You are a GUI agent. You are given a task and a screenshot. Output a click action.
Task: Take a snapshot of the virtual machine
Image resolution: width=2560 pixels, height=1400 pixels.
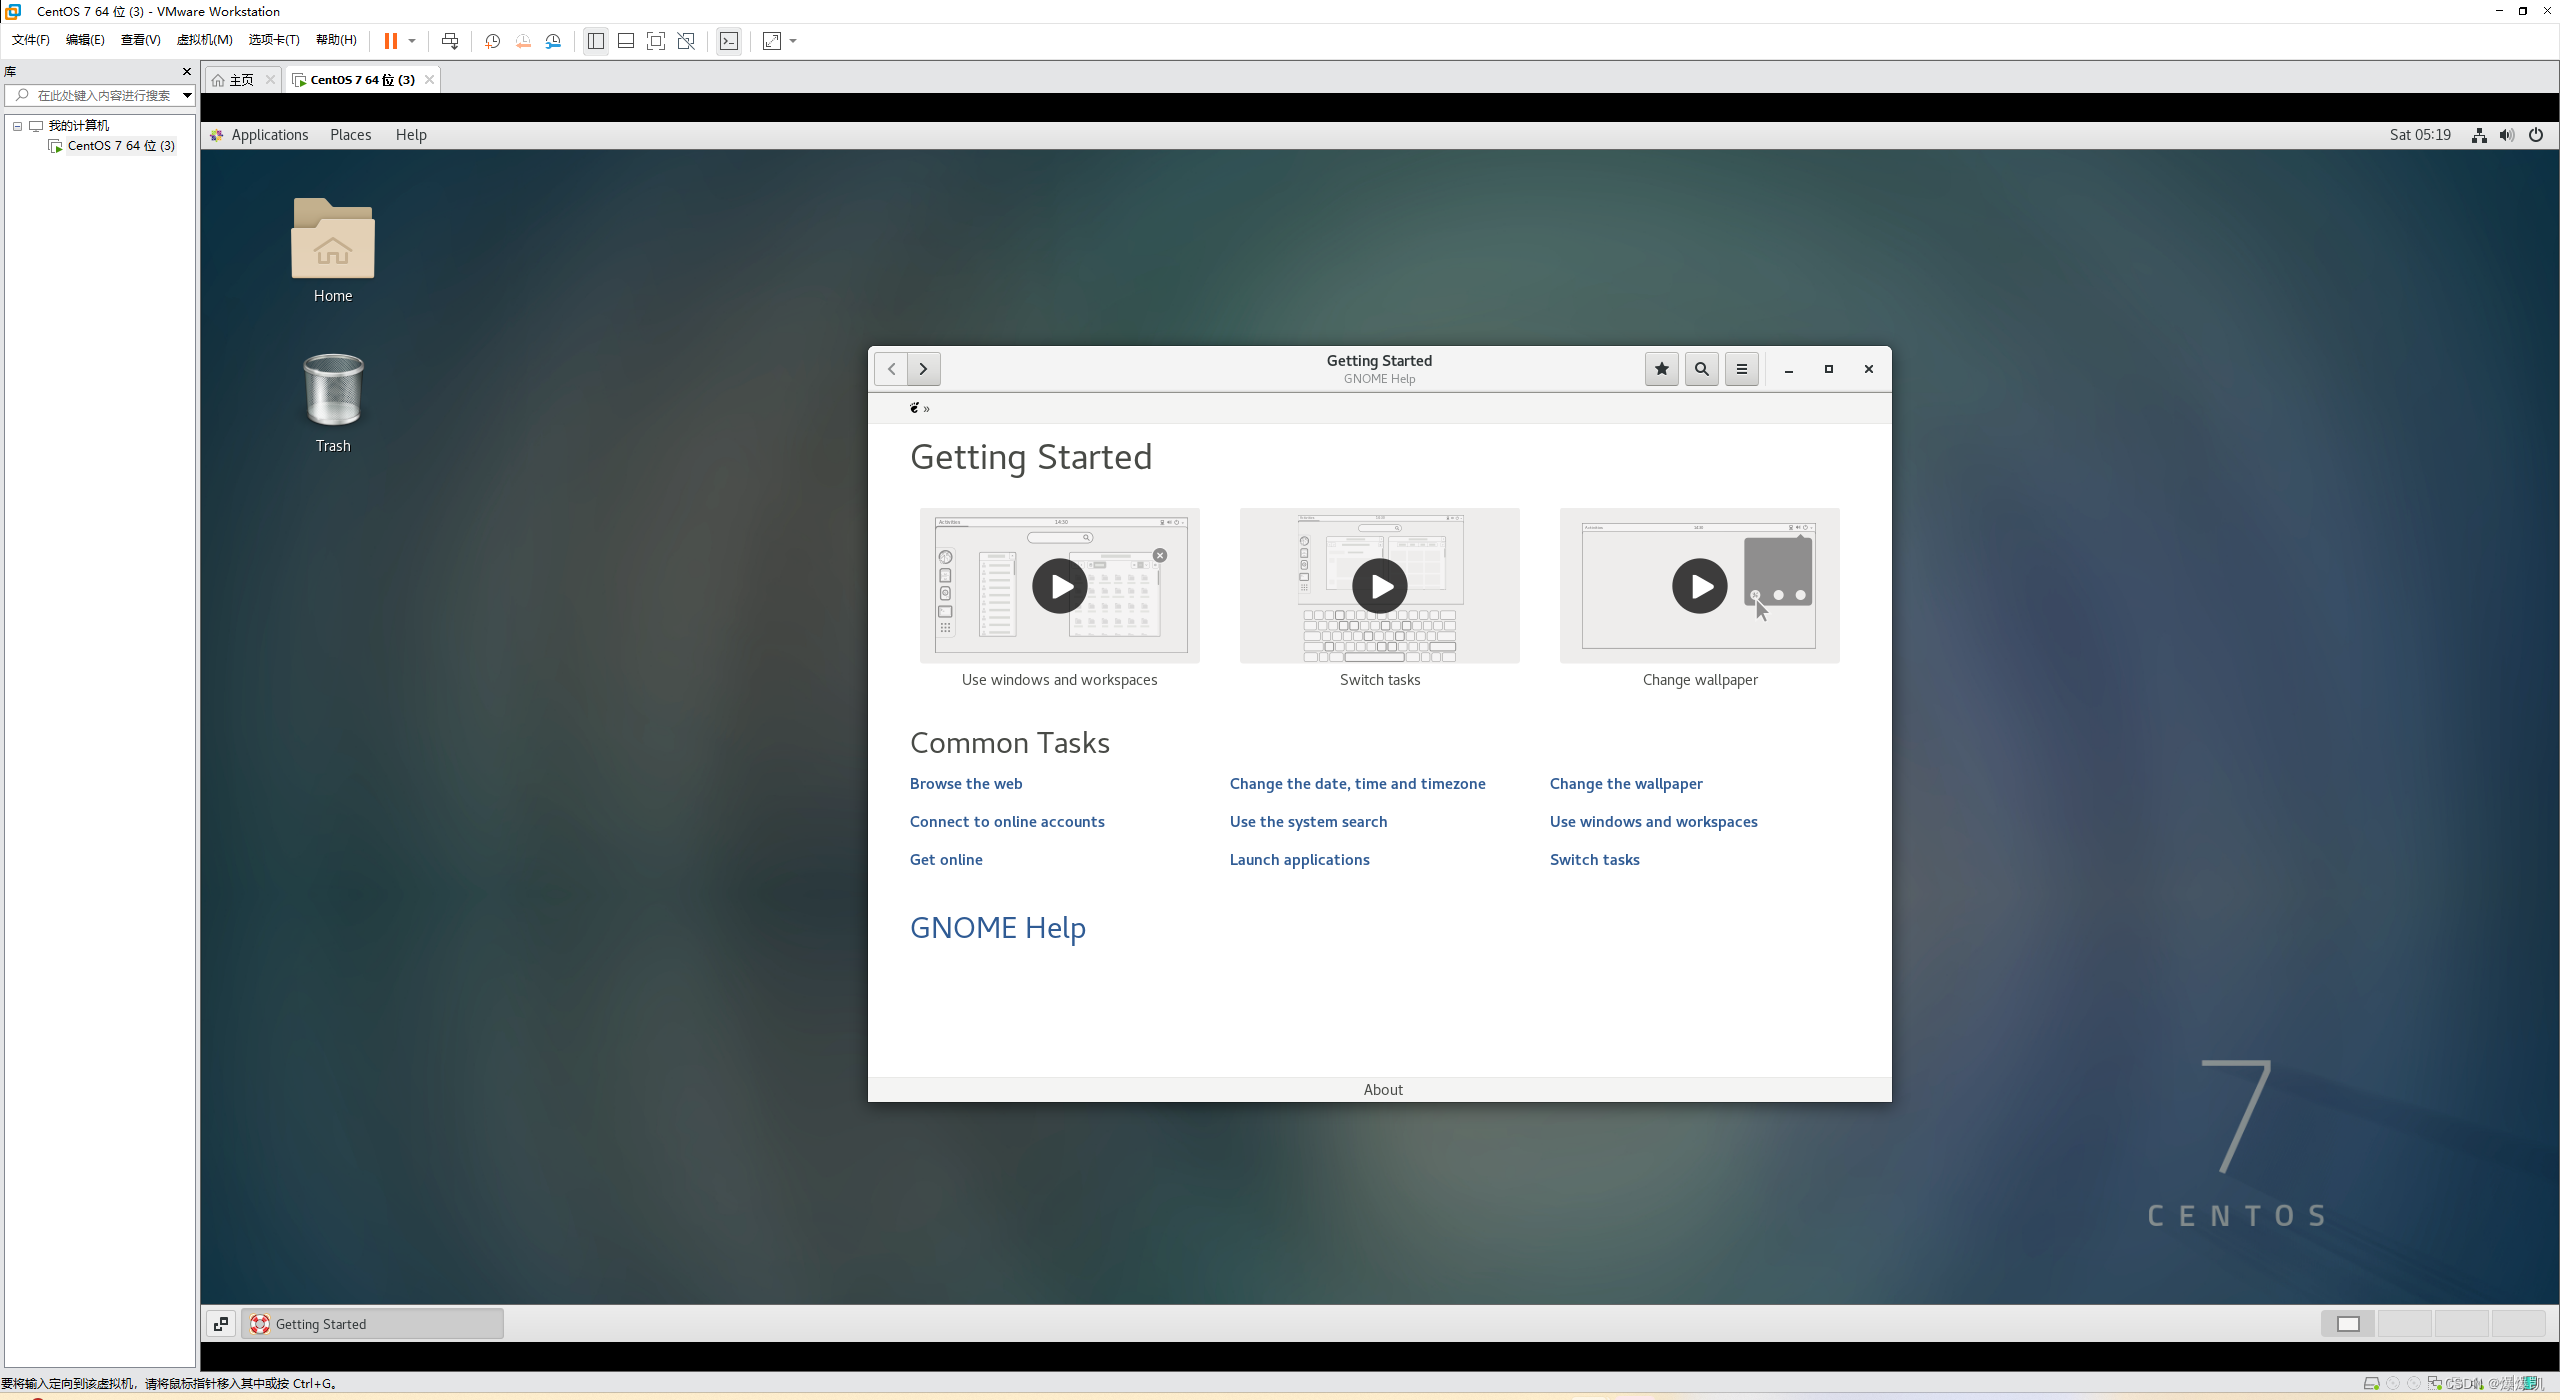pyautogui.click(x=492, y=41)
